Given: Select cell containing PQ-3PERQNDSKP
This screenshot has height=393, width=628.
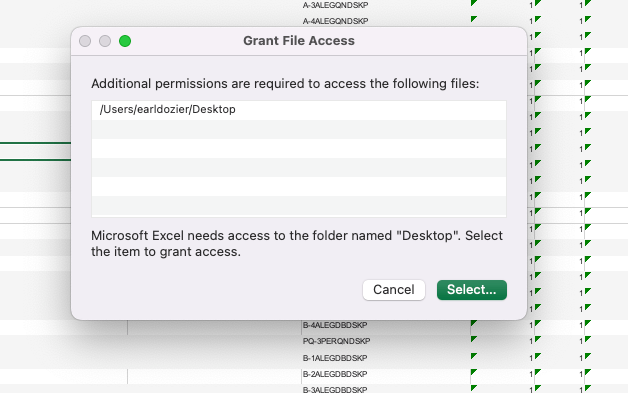Looking at the screenshot, I should click(386, 341).
